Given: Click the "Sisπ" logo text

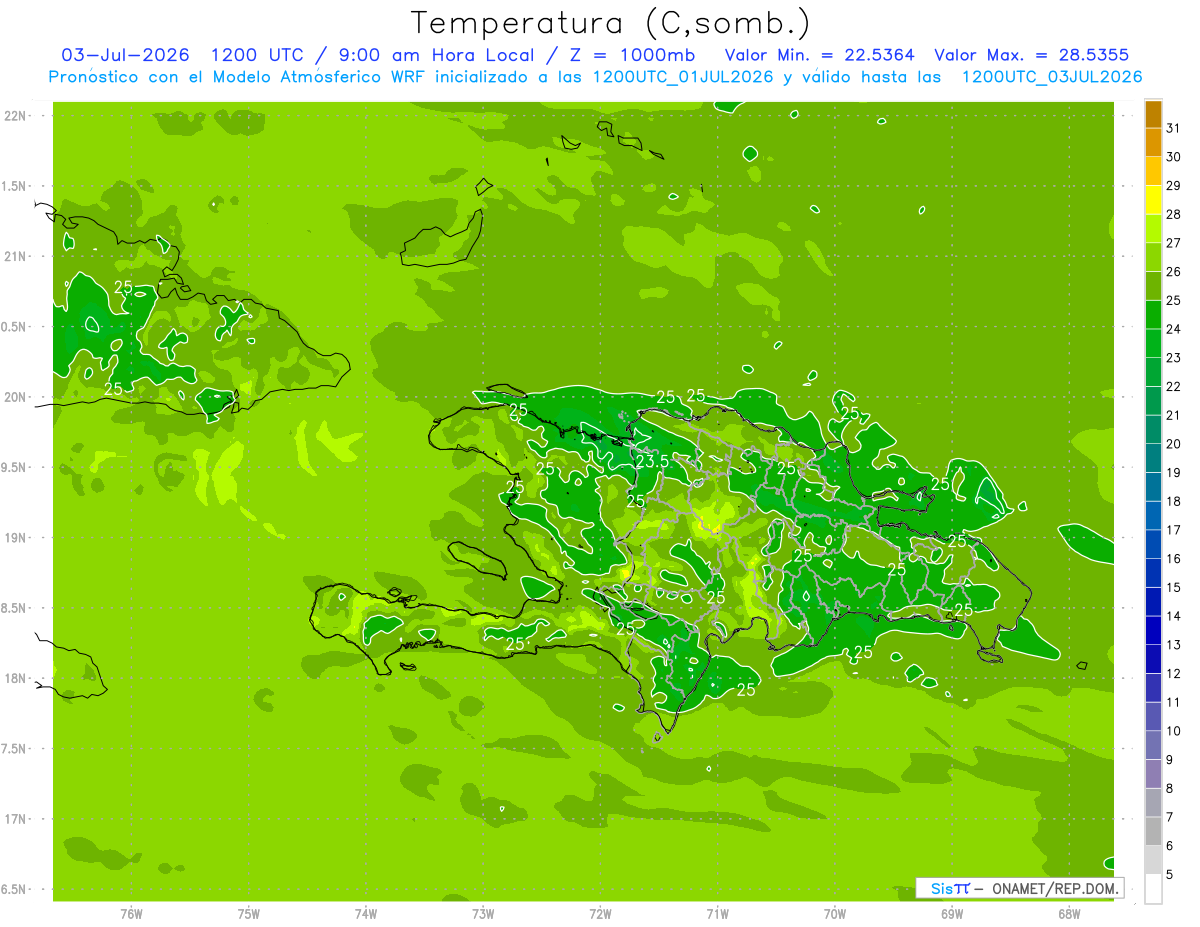Looking at the screenshot, I should 950,888.
